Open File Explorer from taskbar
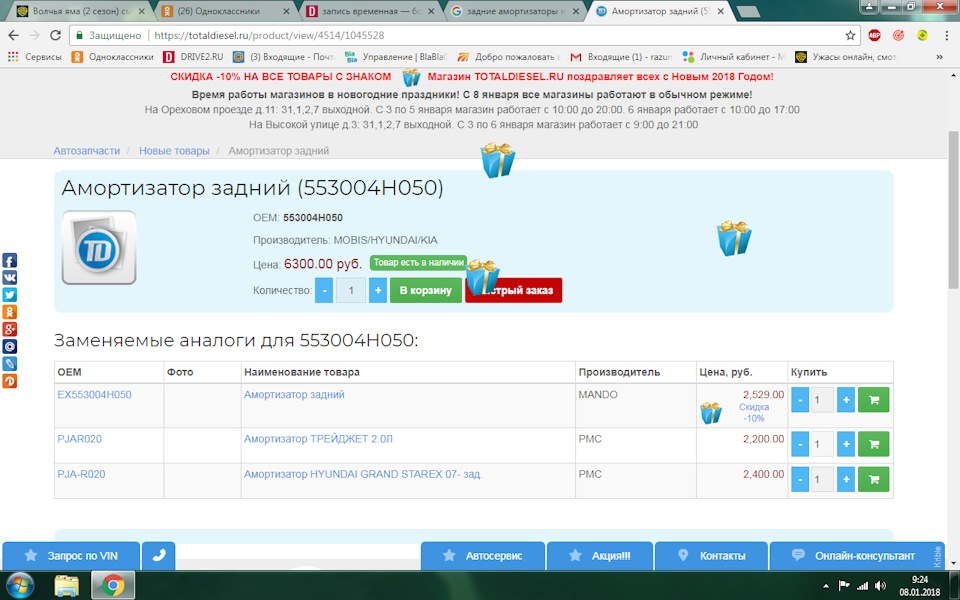Viewport: 960px width, 600px height. (66, 586)
